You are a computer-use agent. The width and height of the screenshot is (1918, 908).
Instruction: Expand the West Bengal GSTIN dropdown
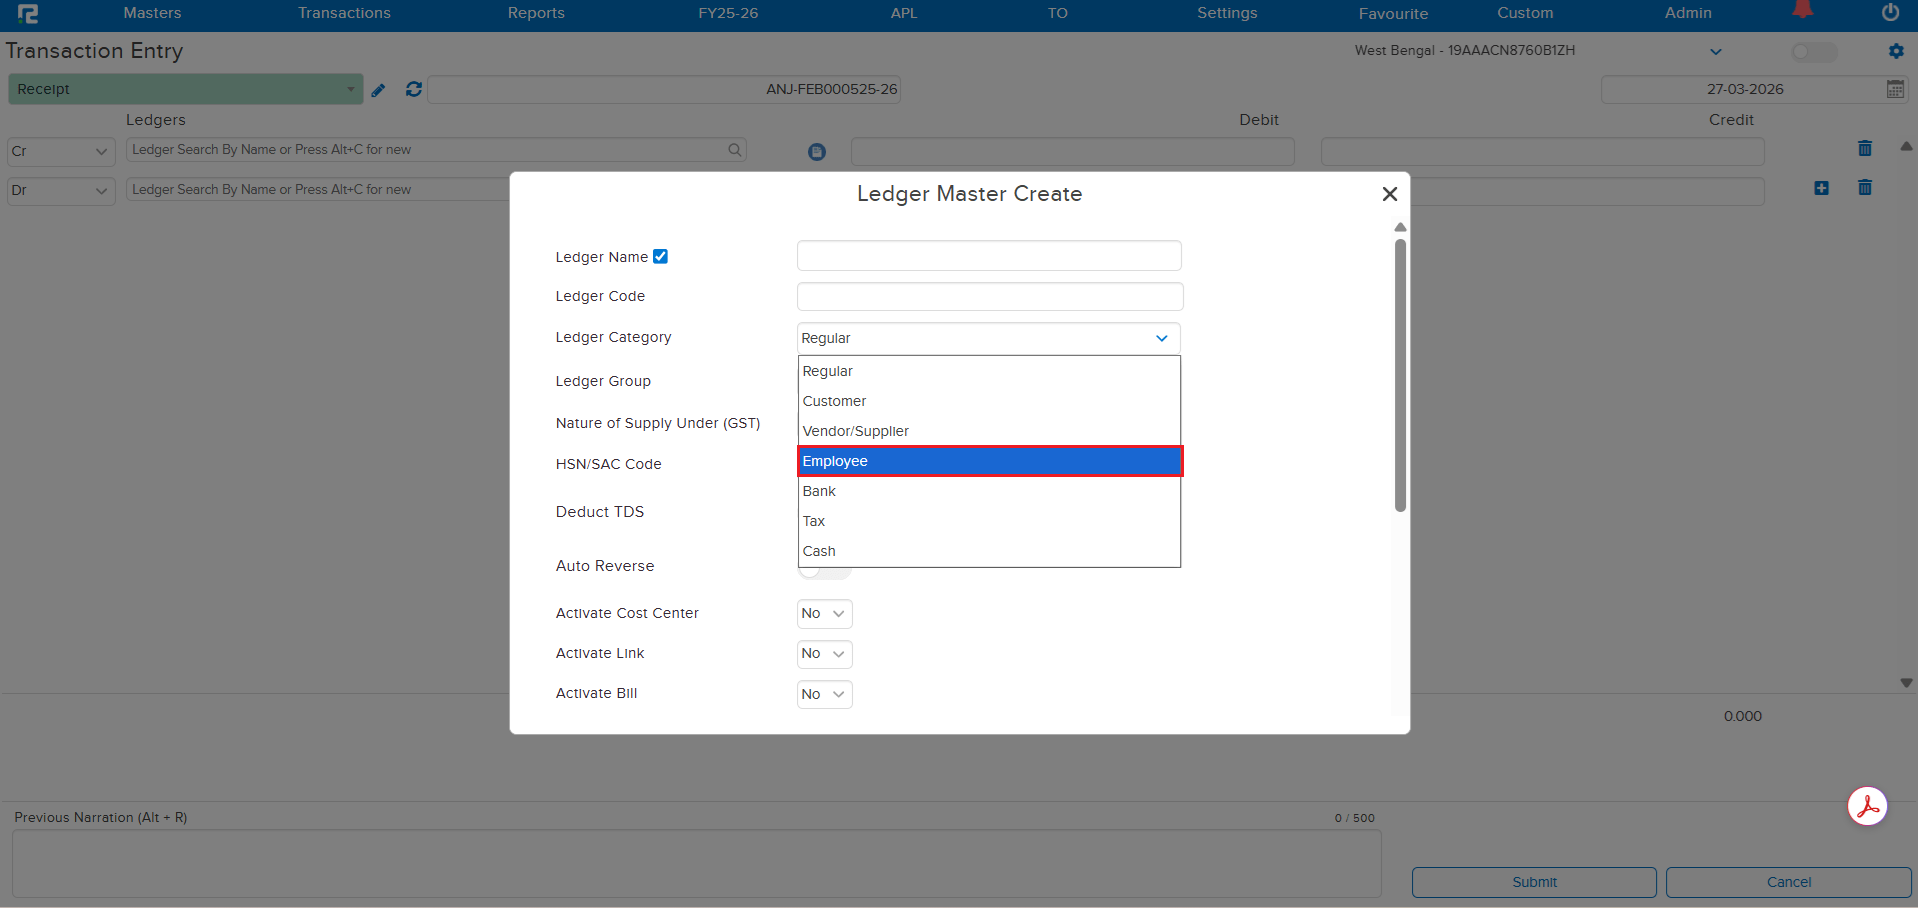(1716, 51)
